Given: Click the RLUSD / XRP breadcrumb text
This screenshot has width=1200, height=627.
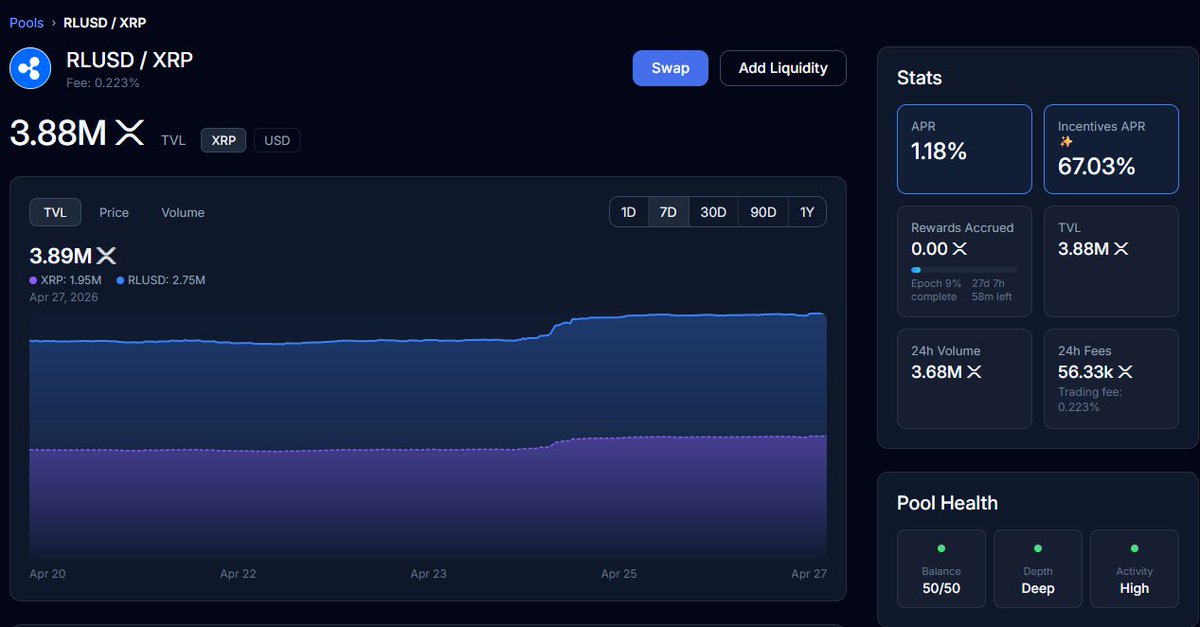Looking at the screenshot, I should pyautogui.click(x=105, y=22).
